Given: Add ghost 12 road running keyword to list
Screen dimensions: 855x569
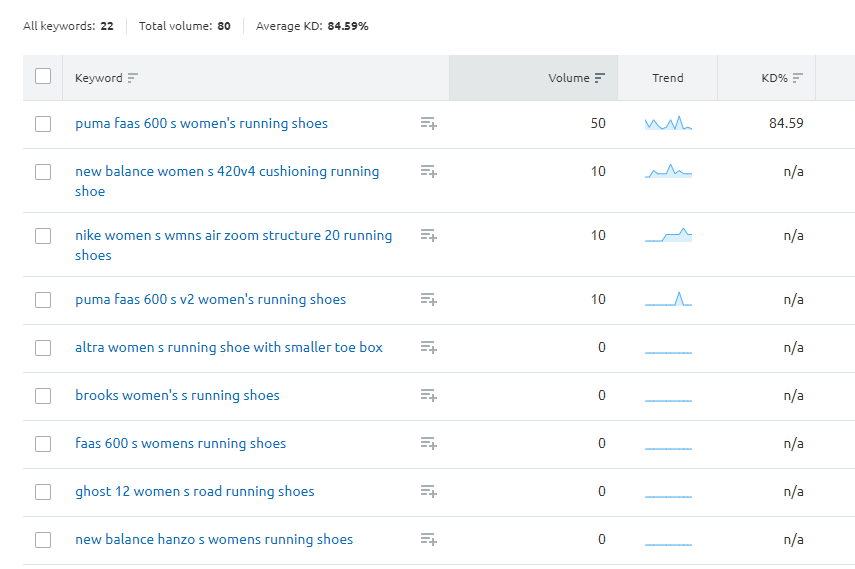Looking at the screenshot, I should pos(428,492).
